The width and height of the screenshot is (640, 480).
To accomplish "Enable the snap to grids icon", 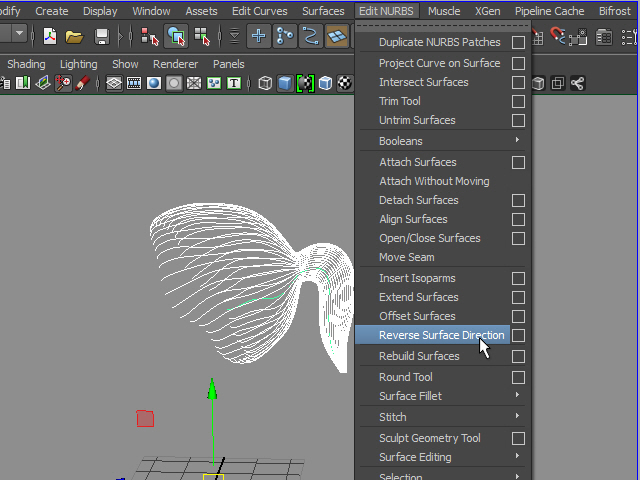I will 259,37.
